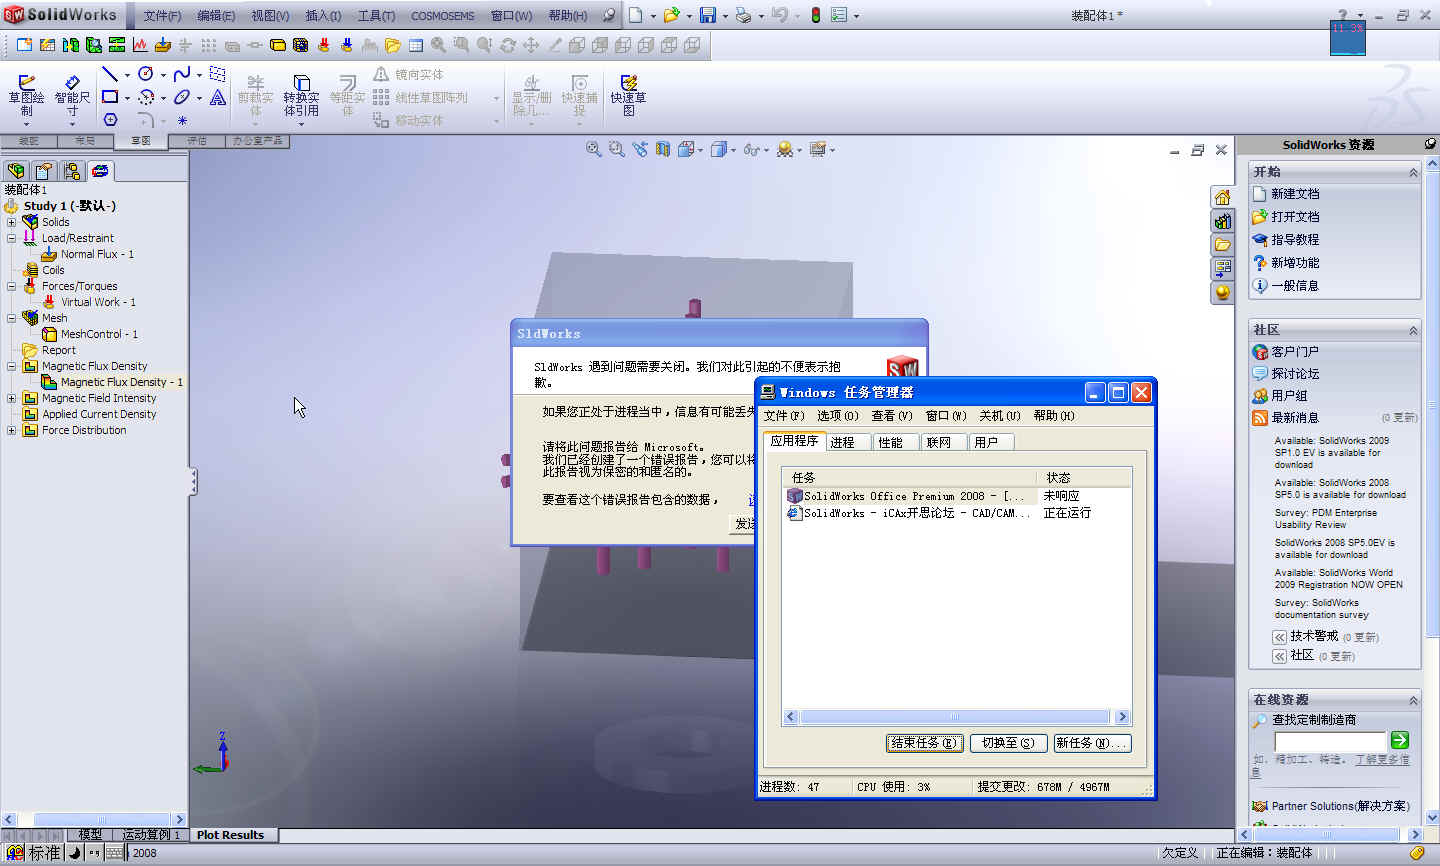Image resolution: width=1440 pixels, height=866 pixels.
Task: Collapse the Mesh tree node
Action: pos(12,318)
